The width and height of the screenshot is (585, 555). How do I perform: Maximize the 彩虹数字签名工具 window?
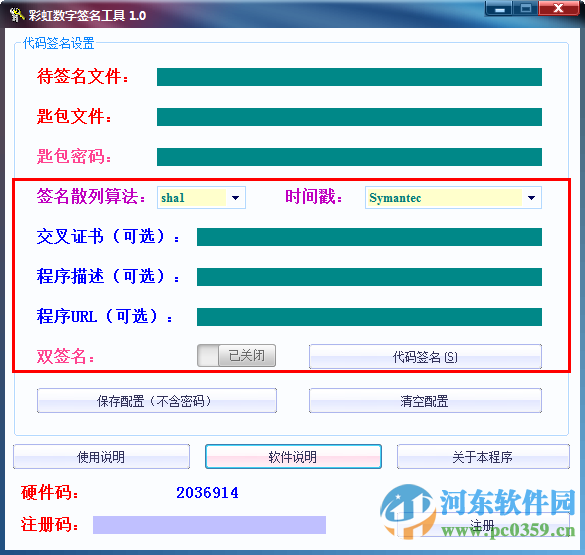point(526,8)
